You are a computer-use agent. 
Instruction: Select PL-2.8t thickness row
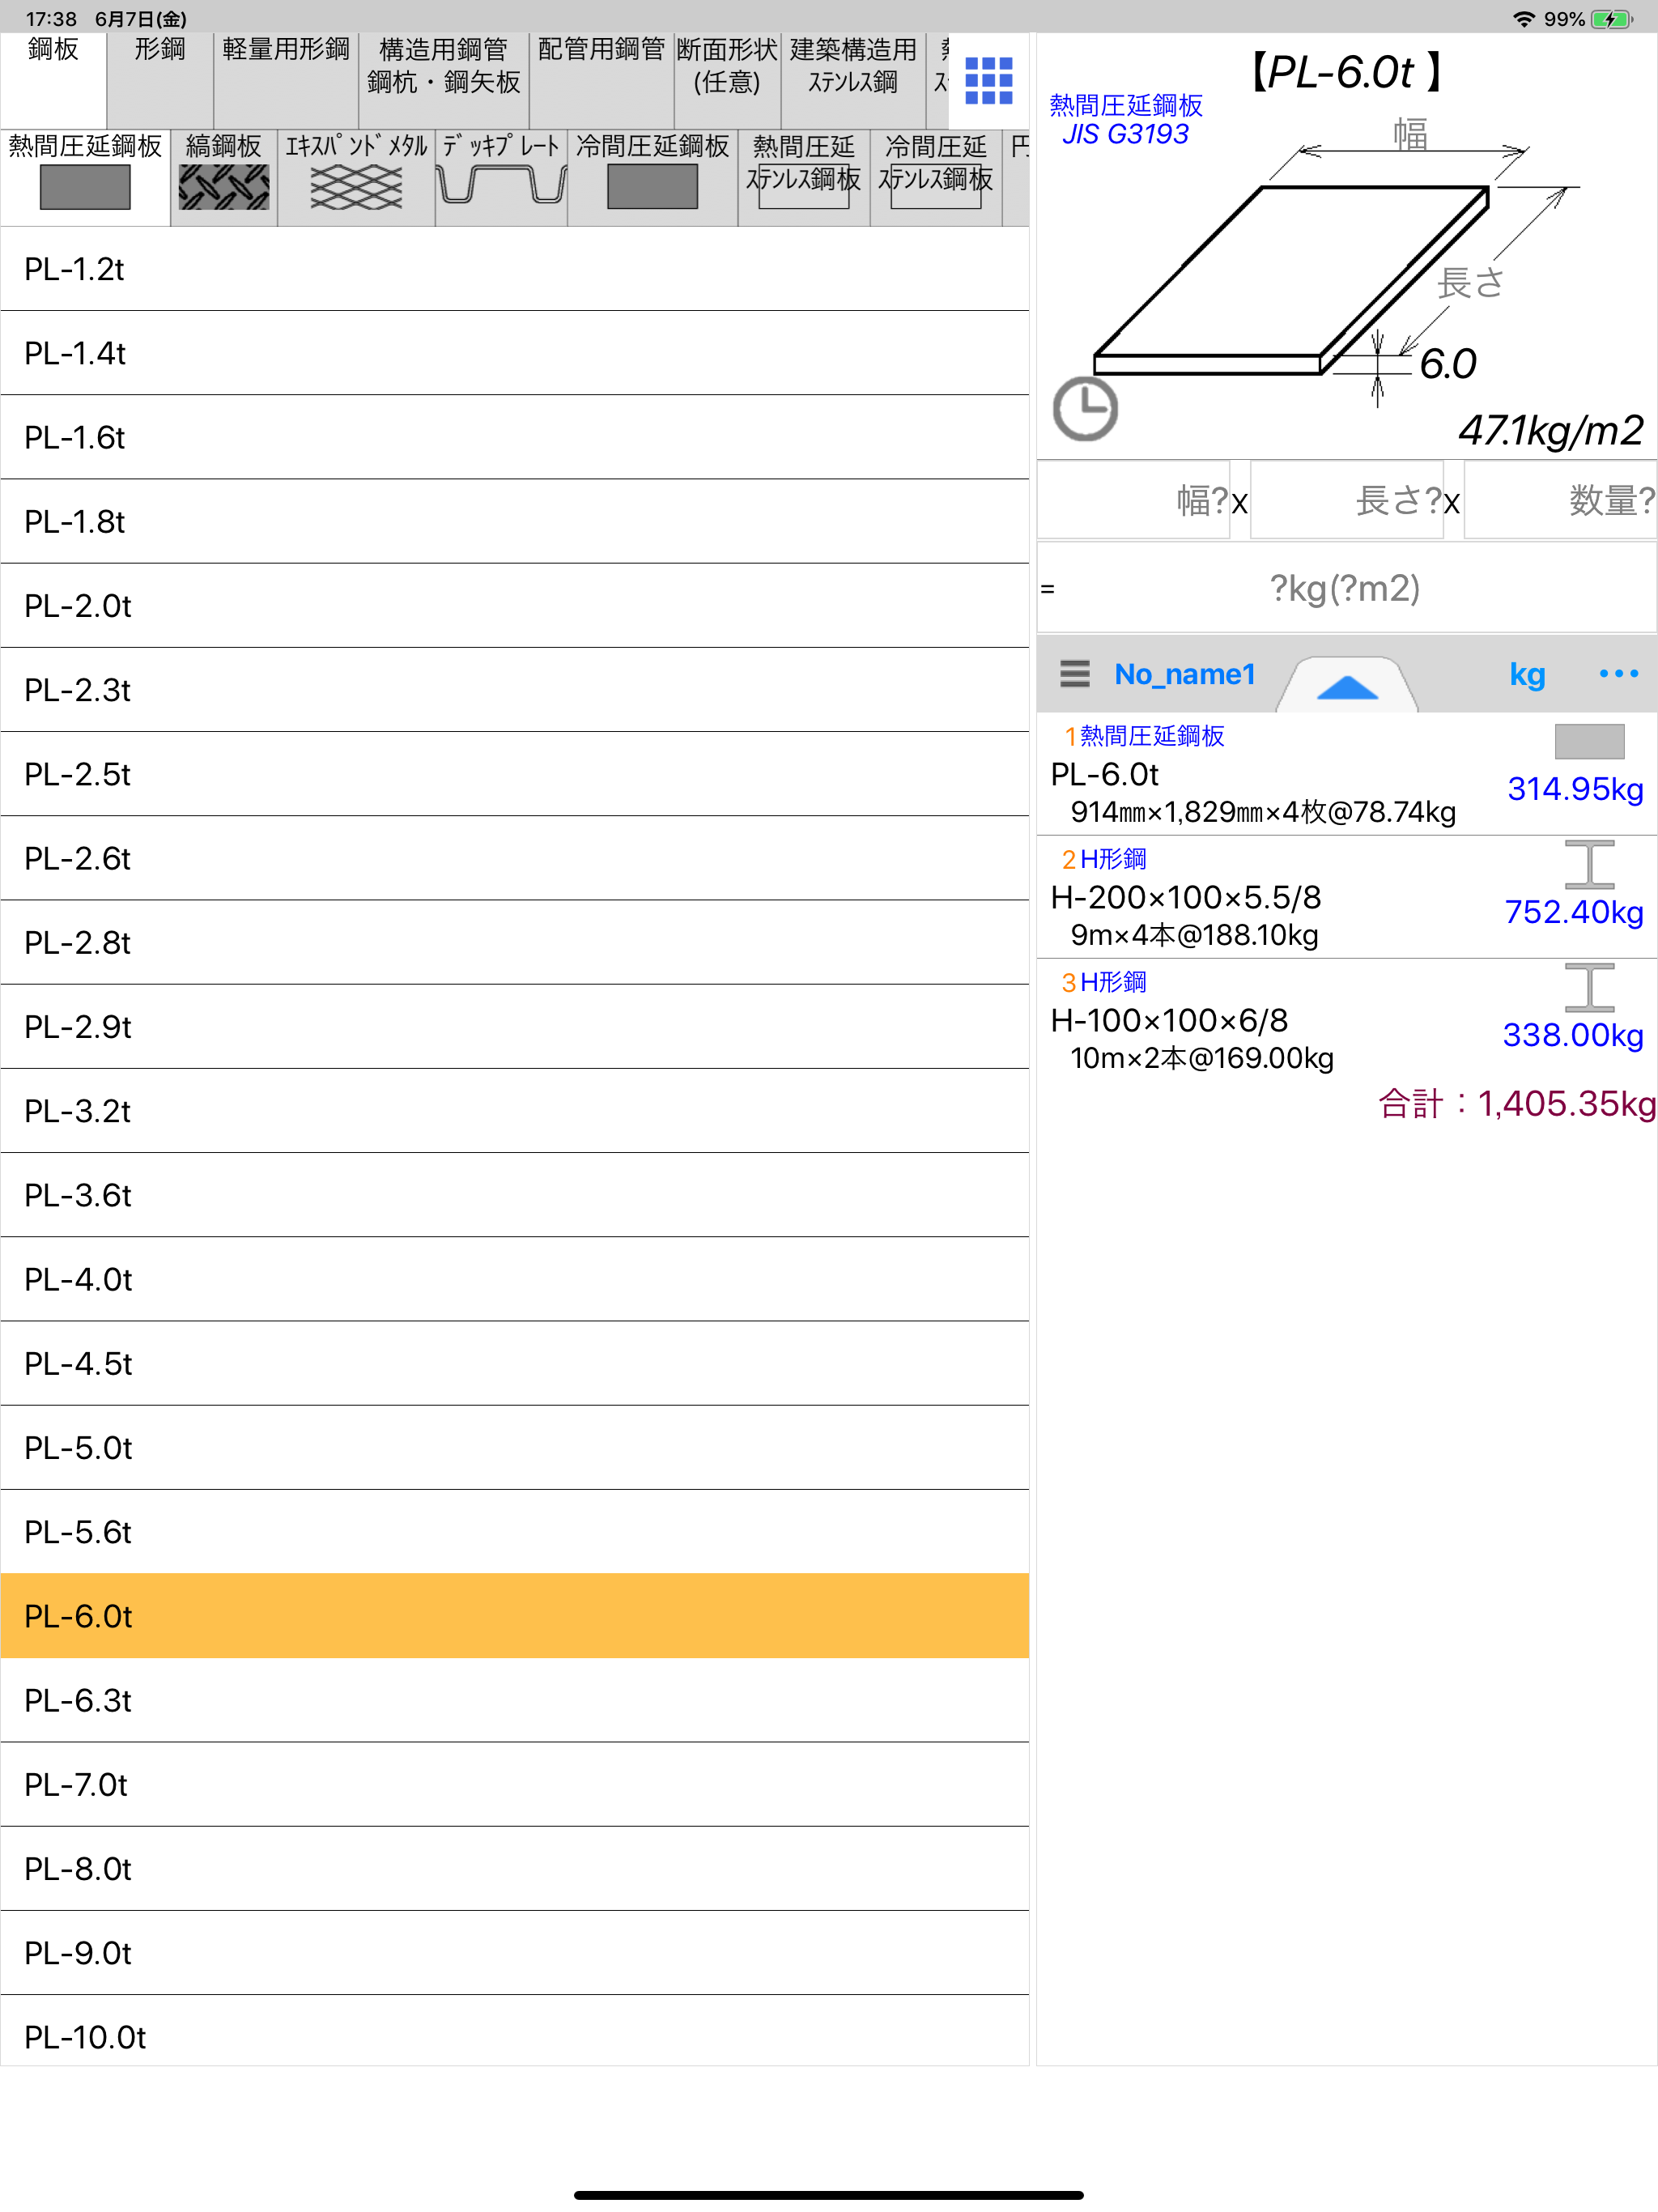(x=515, y=942)
